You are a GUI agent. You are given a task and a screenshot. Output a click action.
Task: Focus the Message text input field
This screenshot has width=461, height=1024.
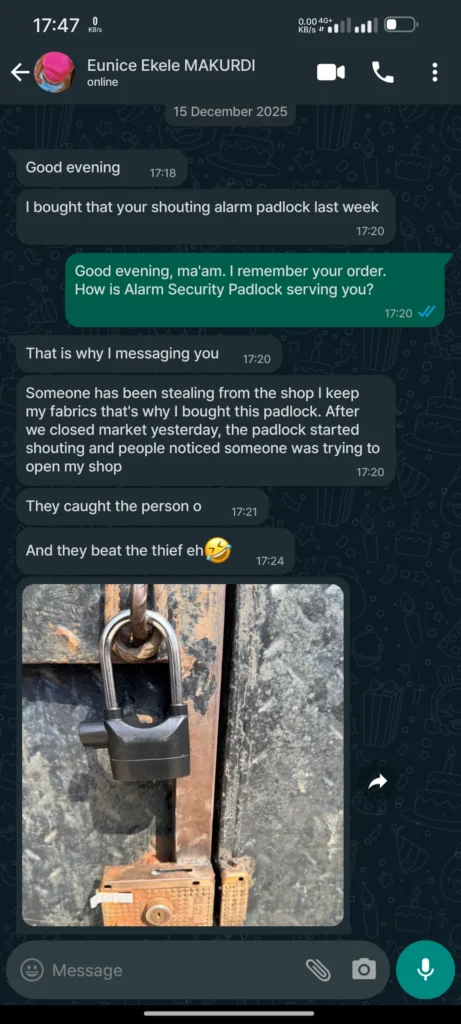pyautogui.click(x=173, y=970)
